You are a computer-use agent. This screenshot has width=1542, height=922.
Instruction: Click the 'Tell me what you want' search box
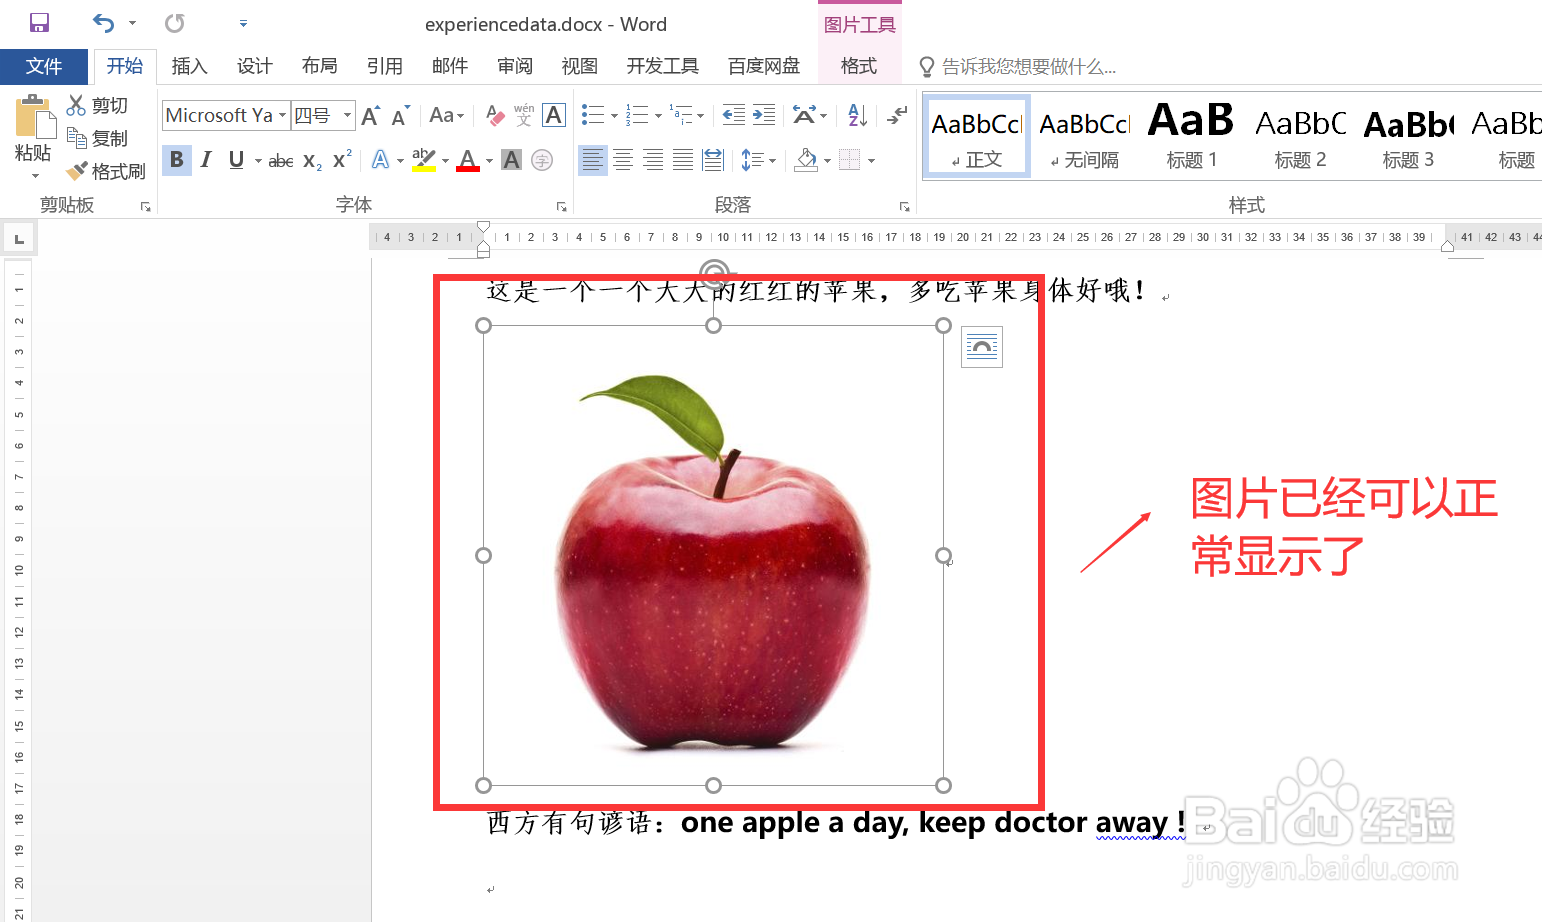tap(1028, 67)
